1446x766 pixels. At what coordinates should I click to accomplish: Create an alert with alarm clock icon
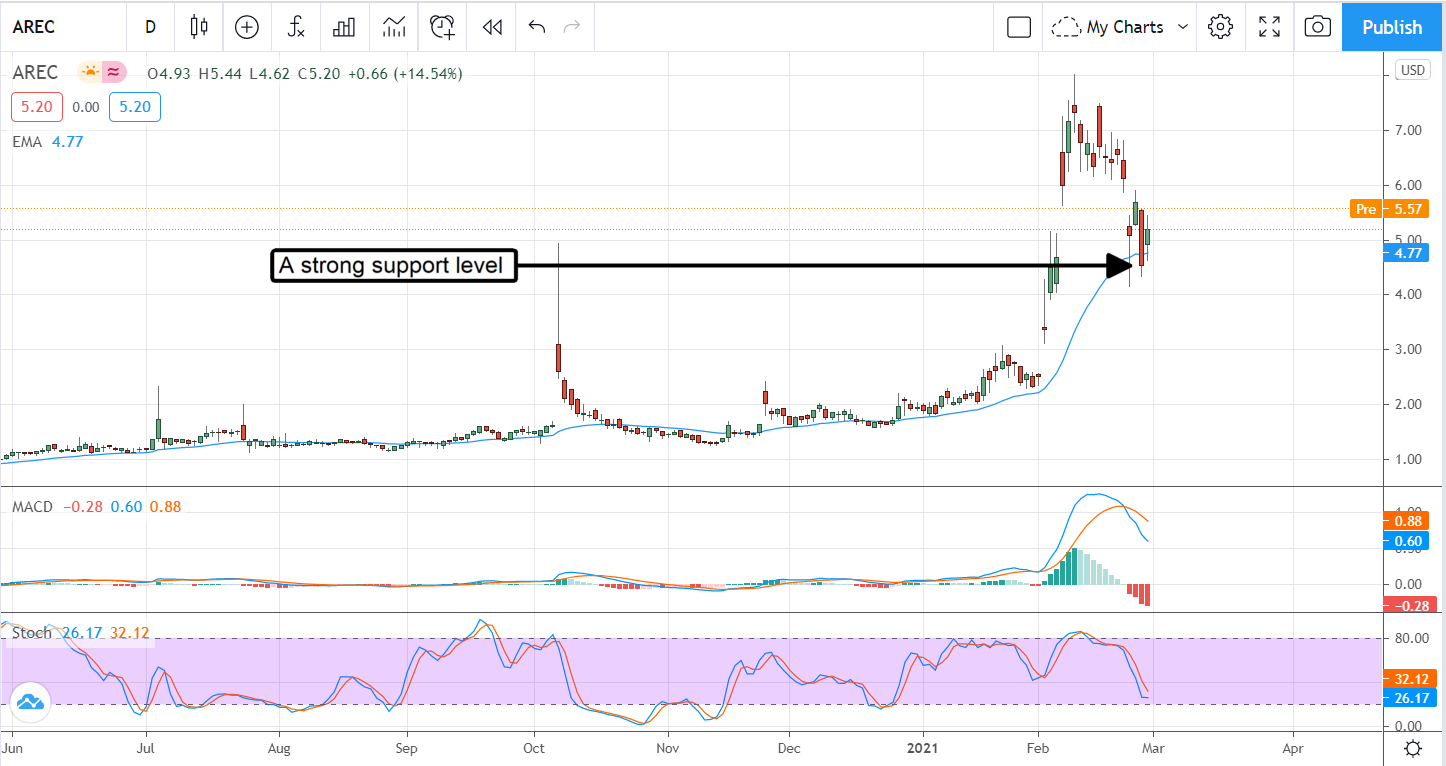(x=442, y=27)
